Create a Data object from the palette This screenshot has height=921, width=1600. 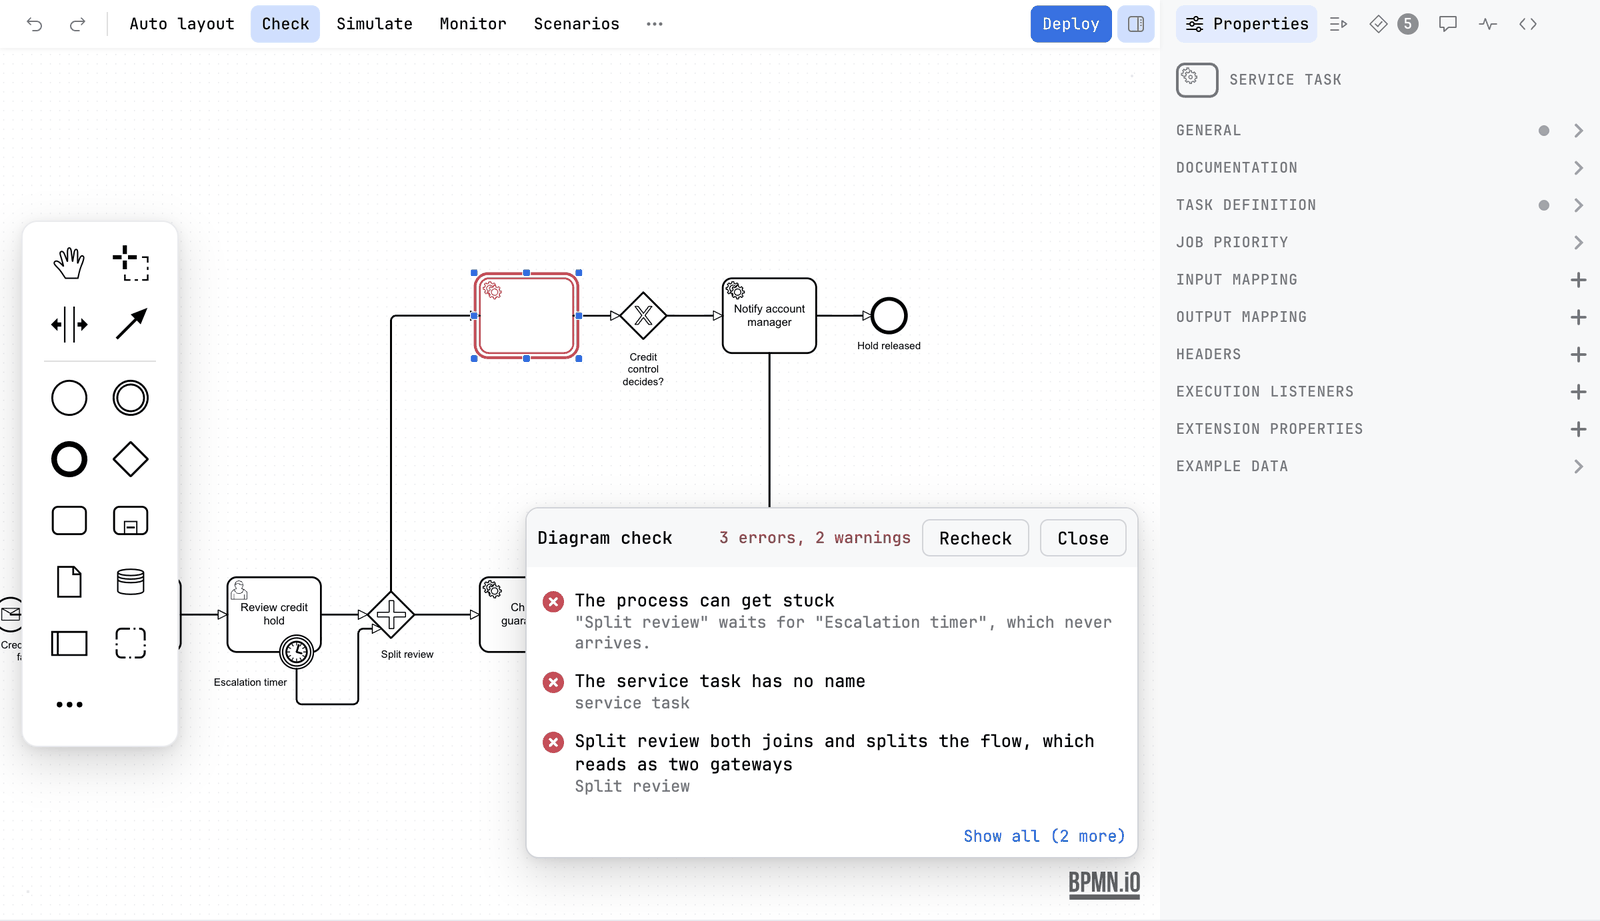[x=69, y=582]
